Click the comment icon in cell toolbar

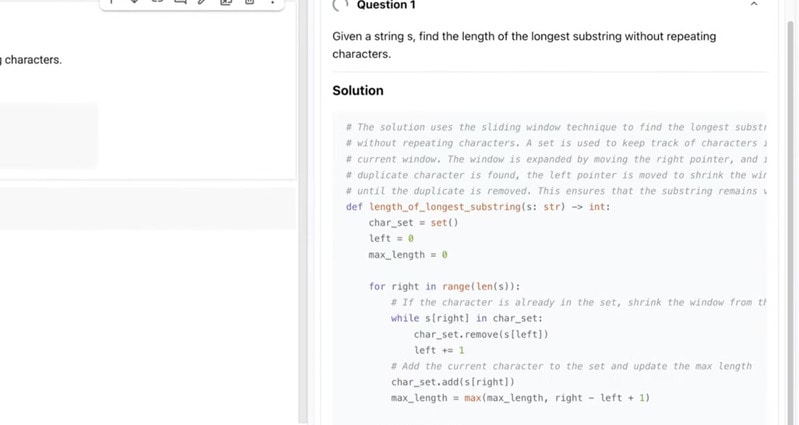tap(180, 2)
